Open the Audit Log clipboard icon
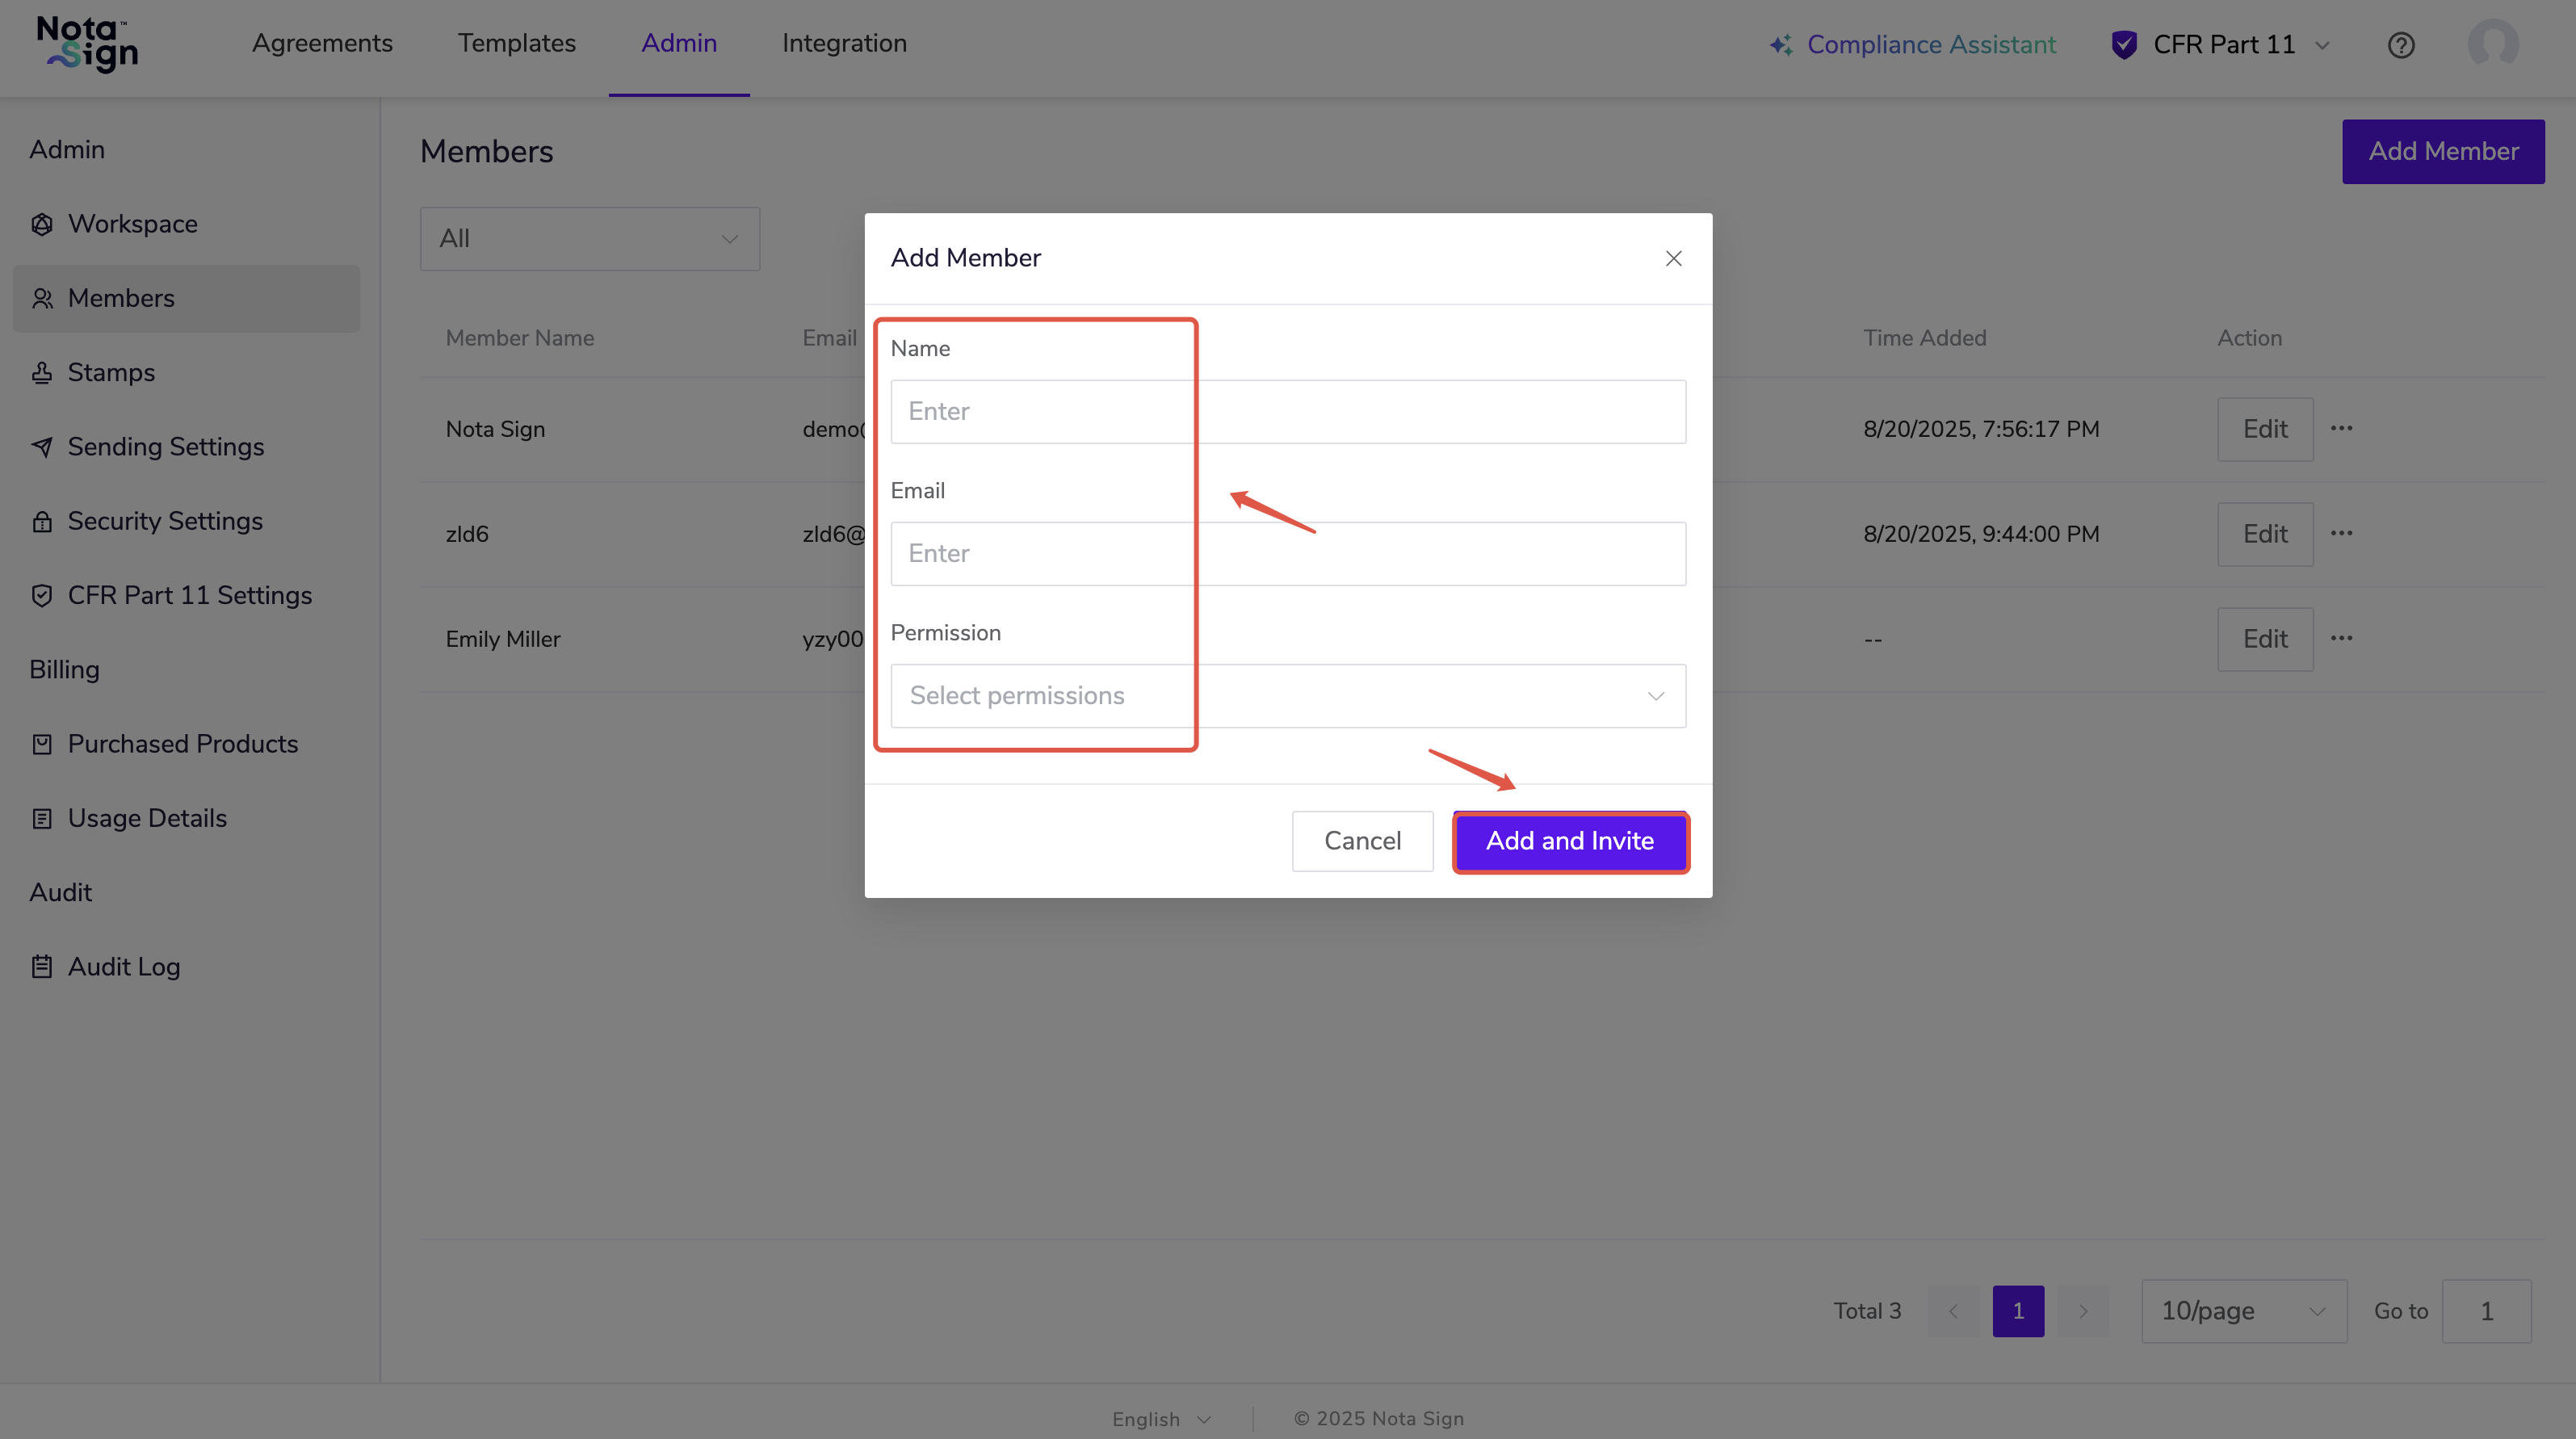This screenshot has height=1439, width=2576. [x=42, y=967]
